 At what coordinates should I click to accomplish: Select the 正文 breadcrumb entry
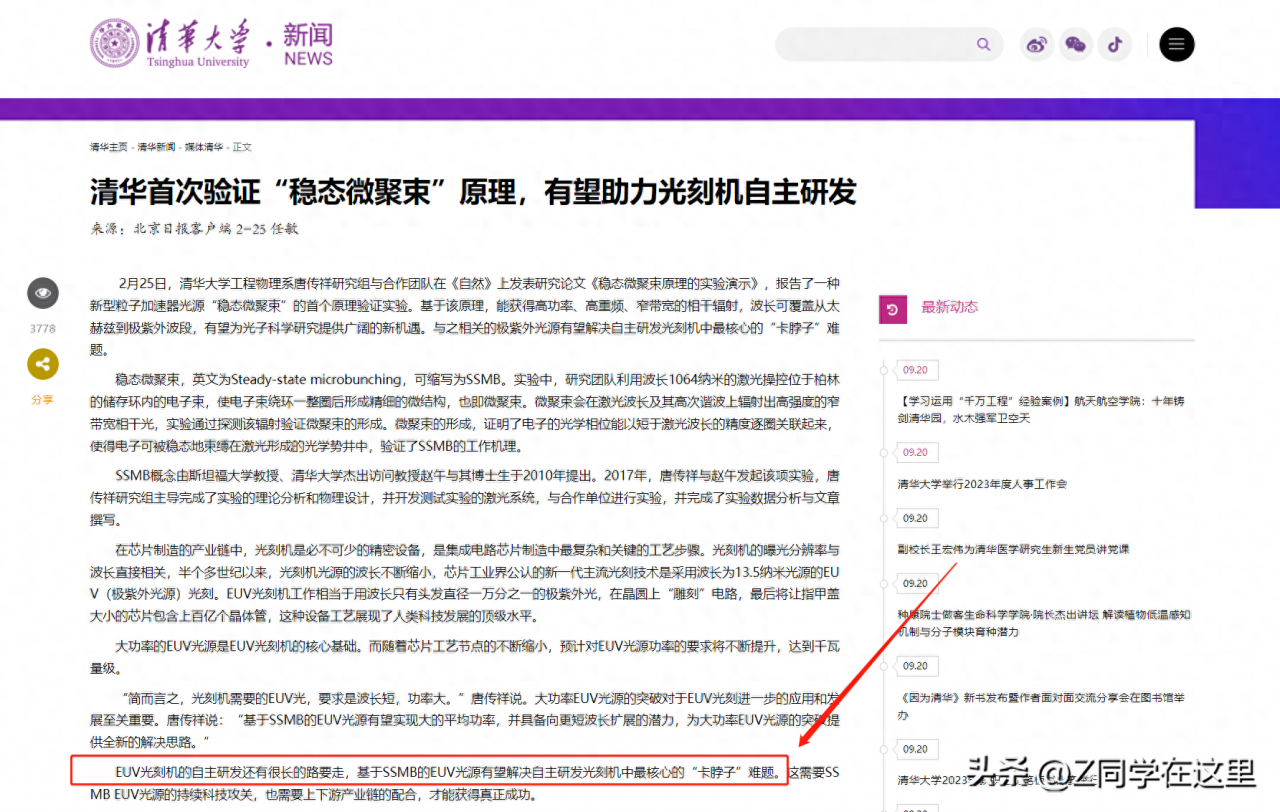click(243, 146)
